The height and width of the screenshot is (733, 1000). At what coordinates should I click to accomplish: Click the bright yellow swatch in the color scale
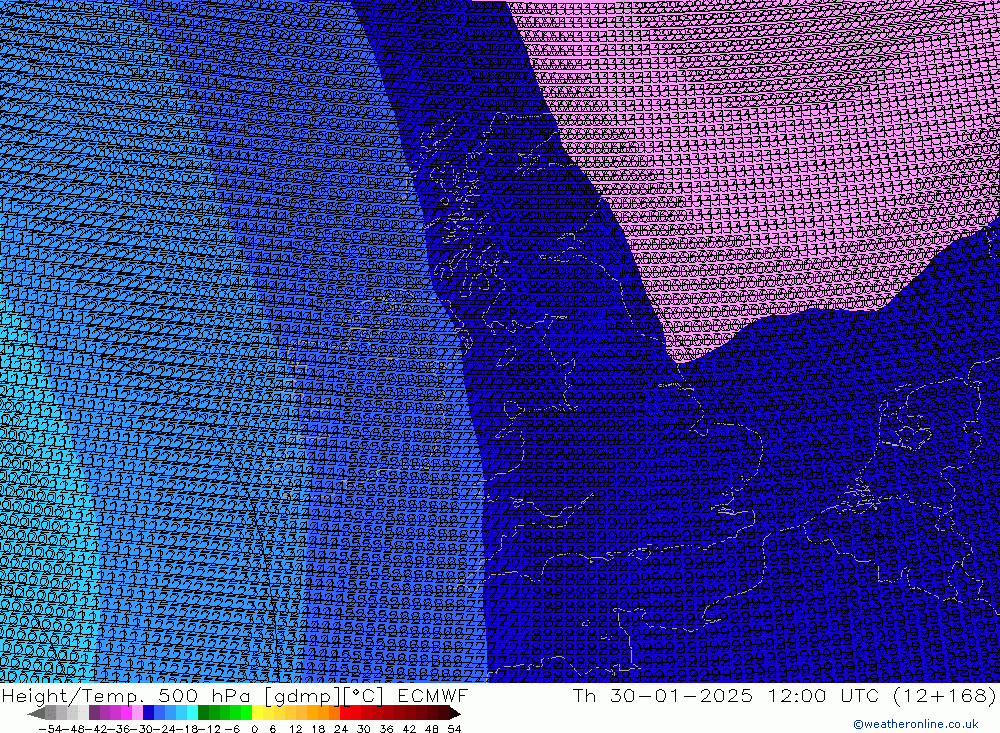click(257, 713)
